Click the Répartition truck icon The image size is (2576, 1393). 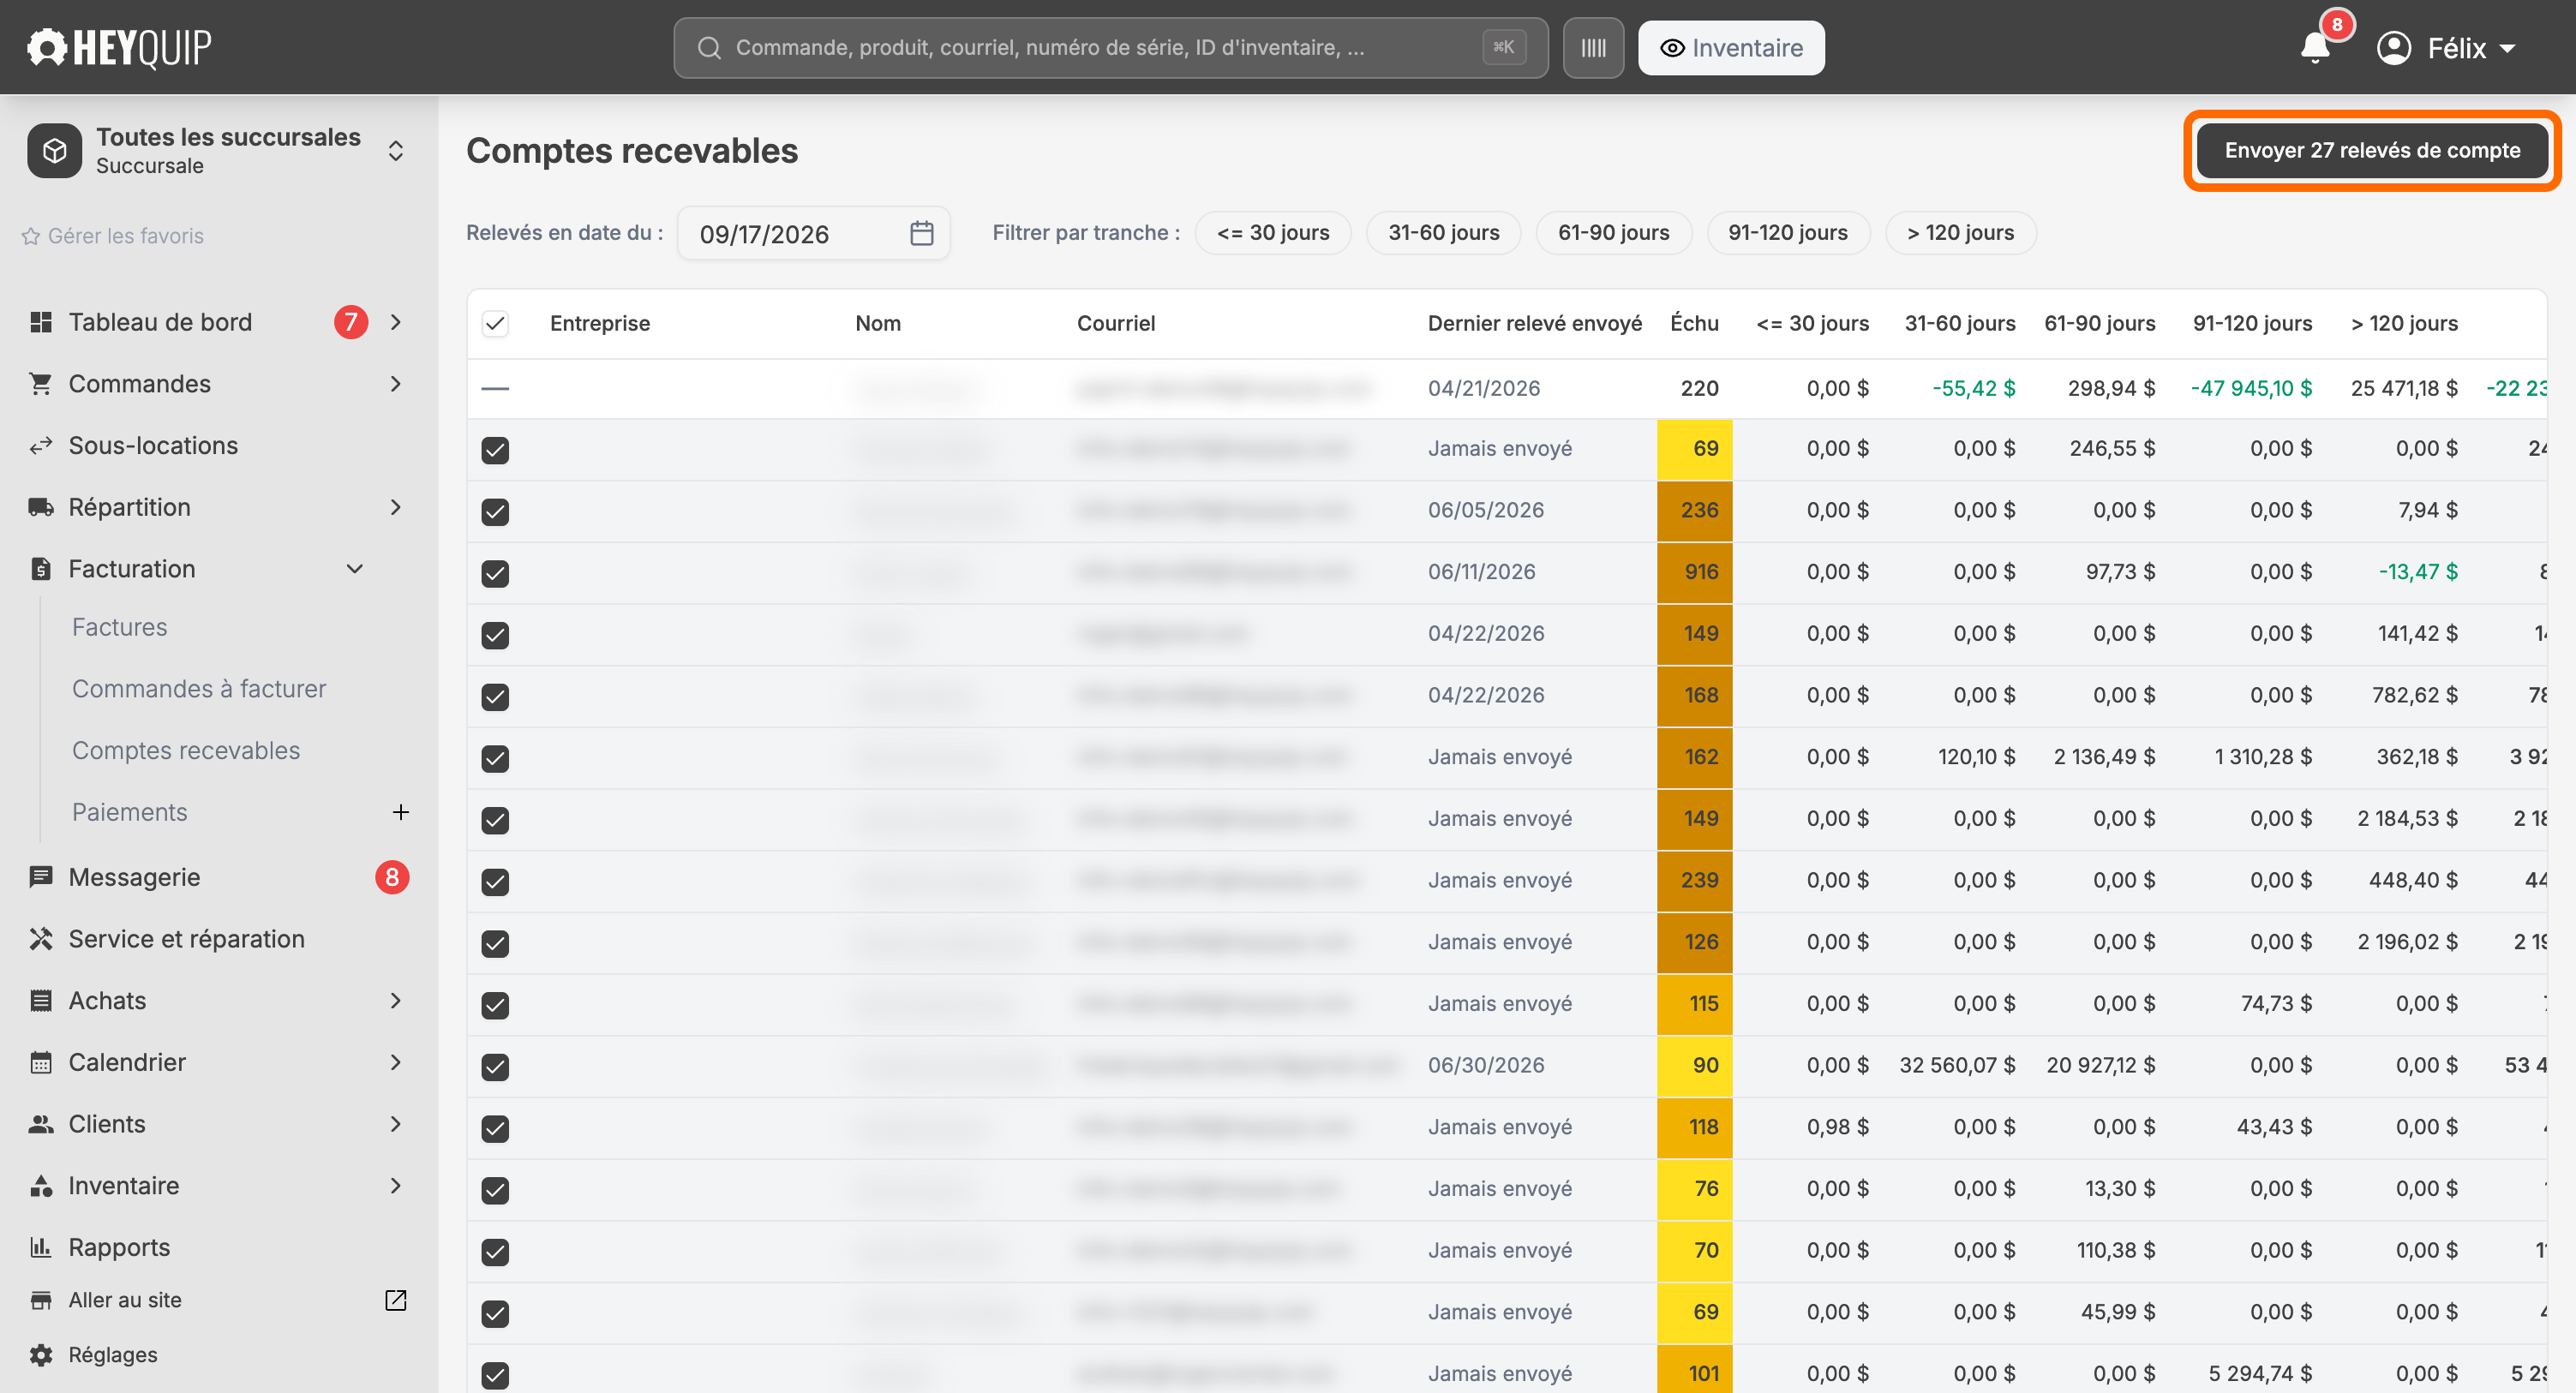point(41,507)
